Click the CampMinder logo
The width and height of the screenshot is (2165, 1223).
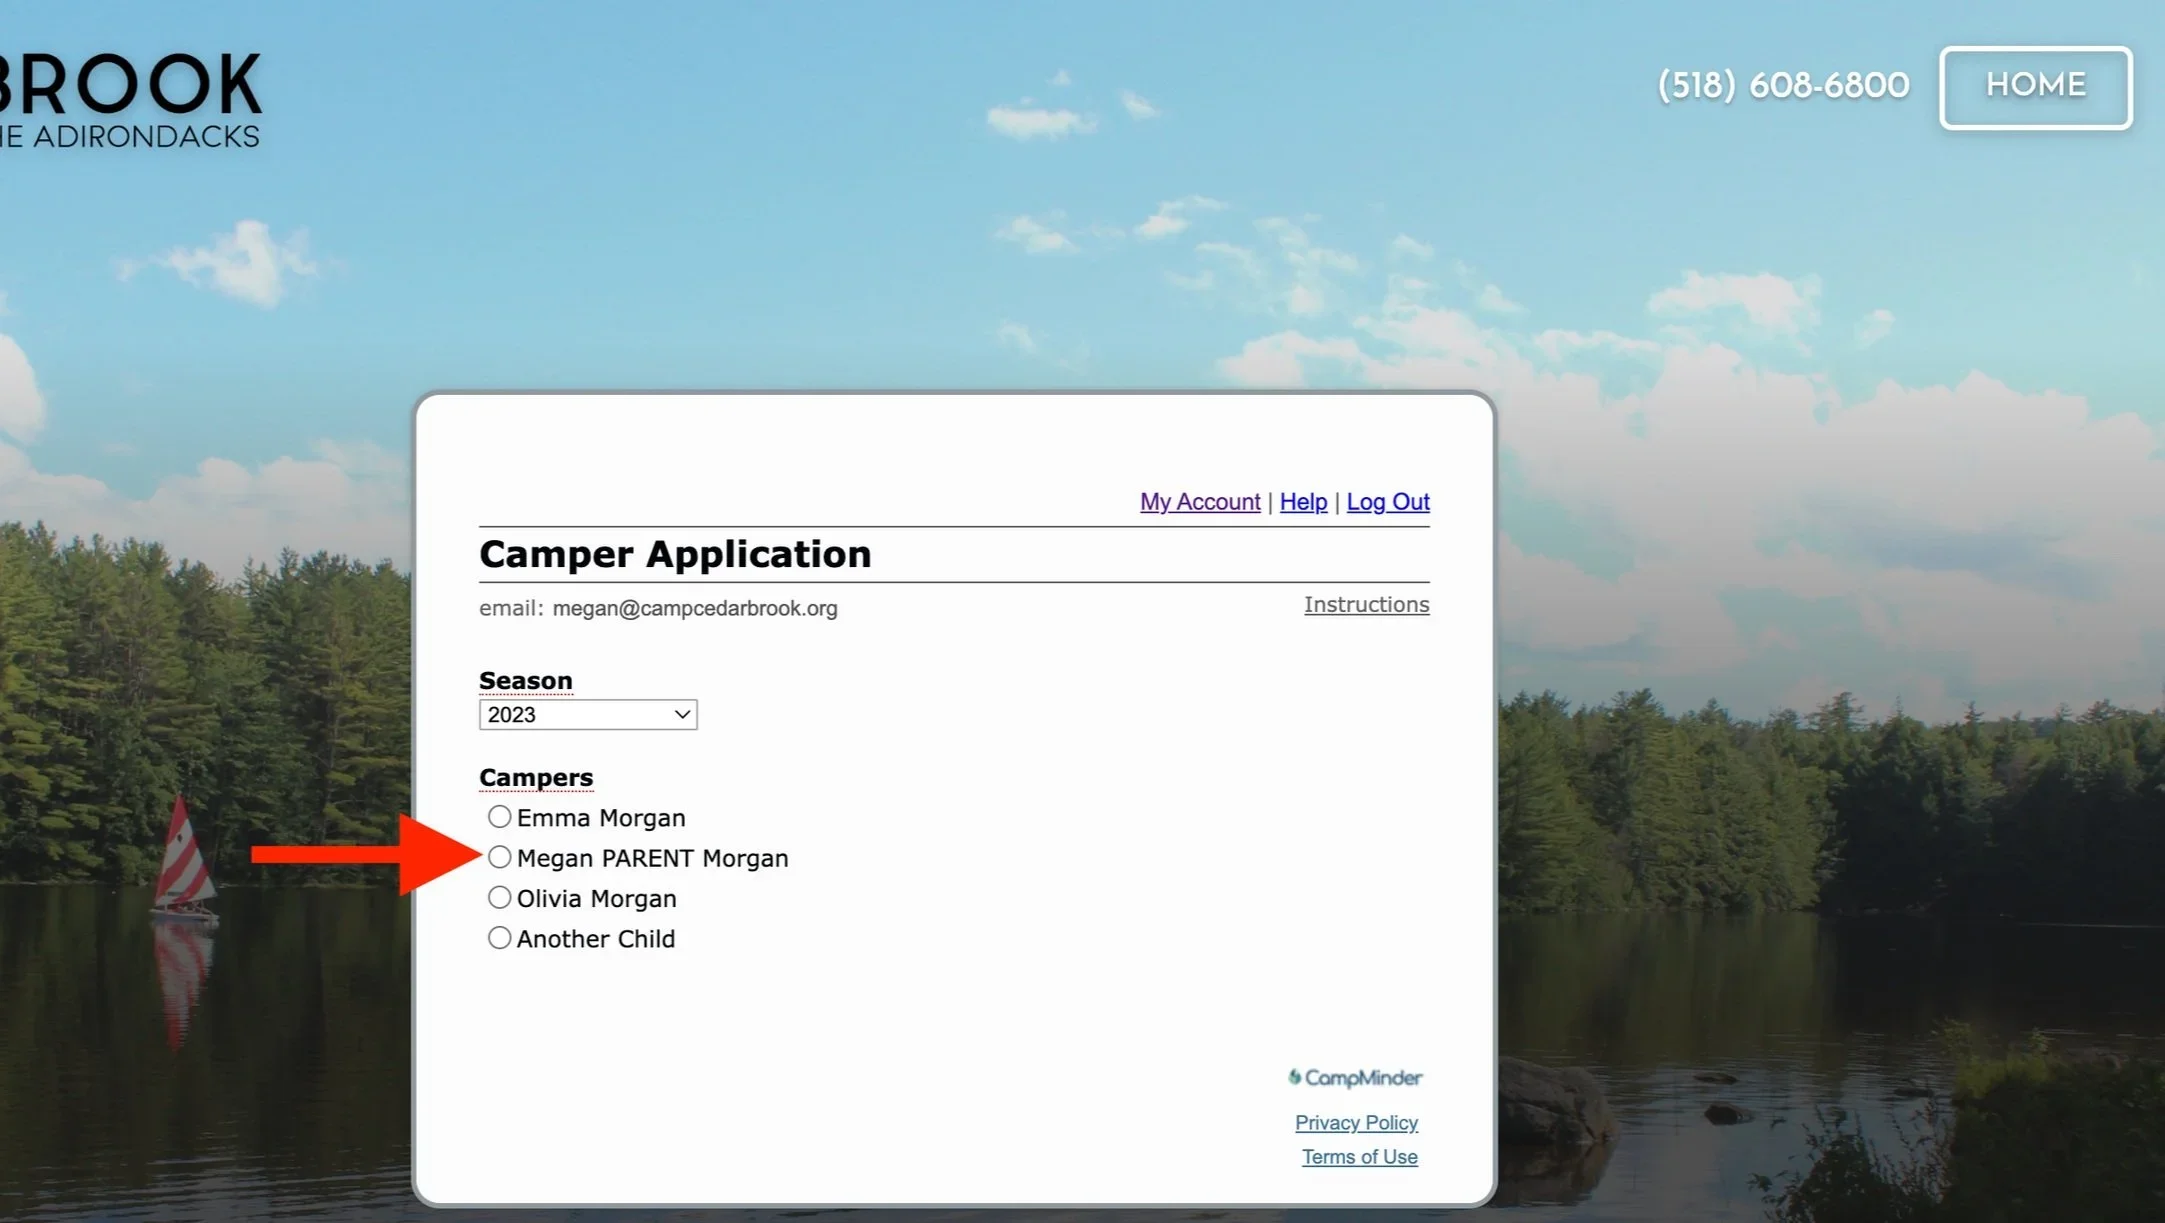point(1355,1078)
